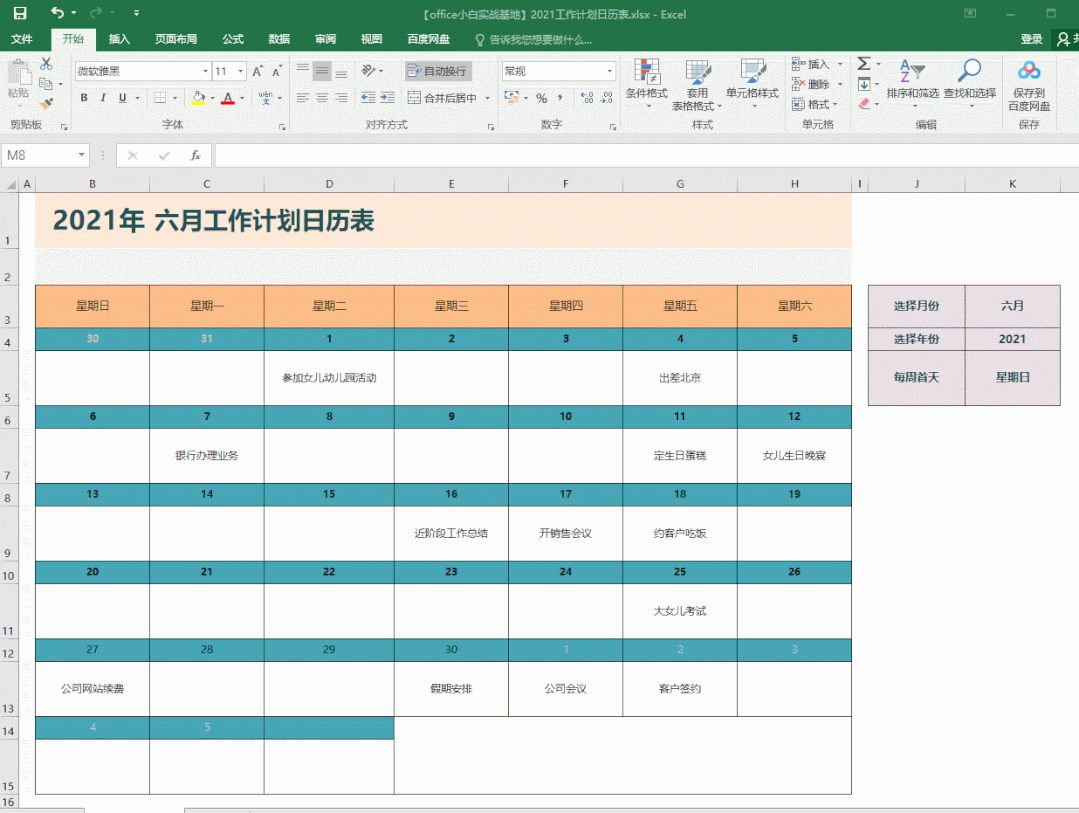Image resolution: width=1079 pixels, height=813 pixels.
Task: Switch to the 插入 ribbon tab
Action: [x=118, y=39]
